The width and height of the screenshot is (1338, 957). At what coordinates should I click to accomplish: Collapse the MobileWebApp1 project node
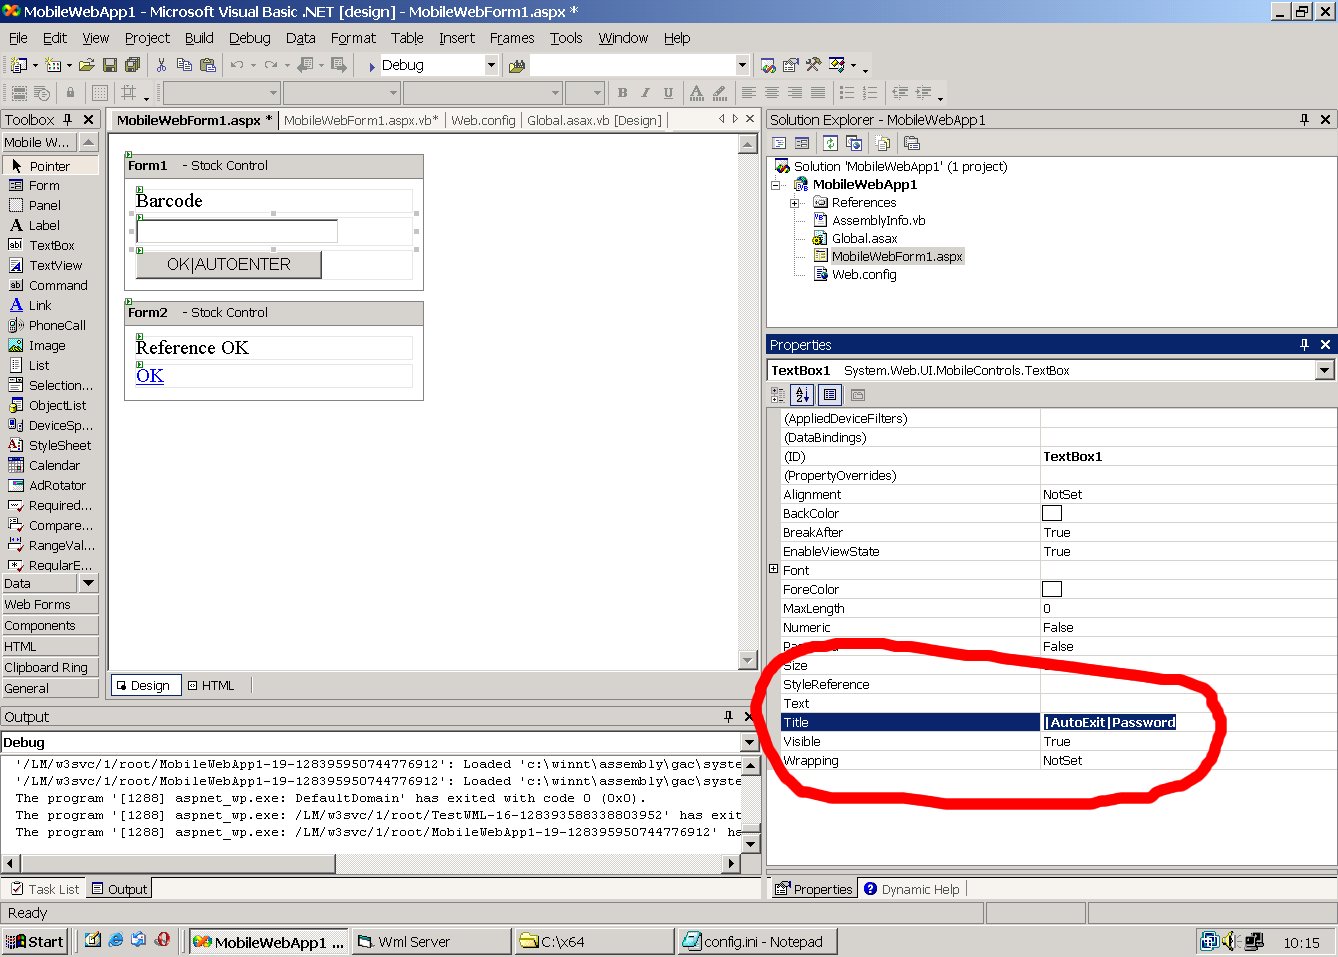click(x=775, y=185)
